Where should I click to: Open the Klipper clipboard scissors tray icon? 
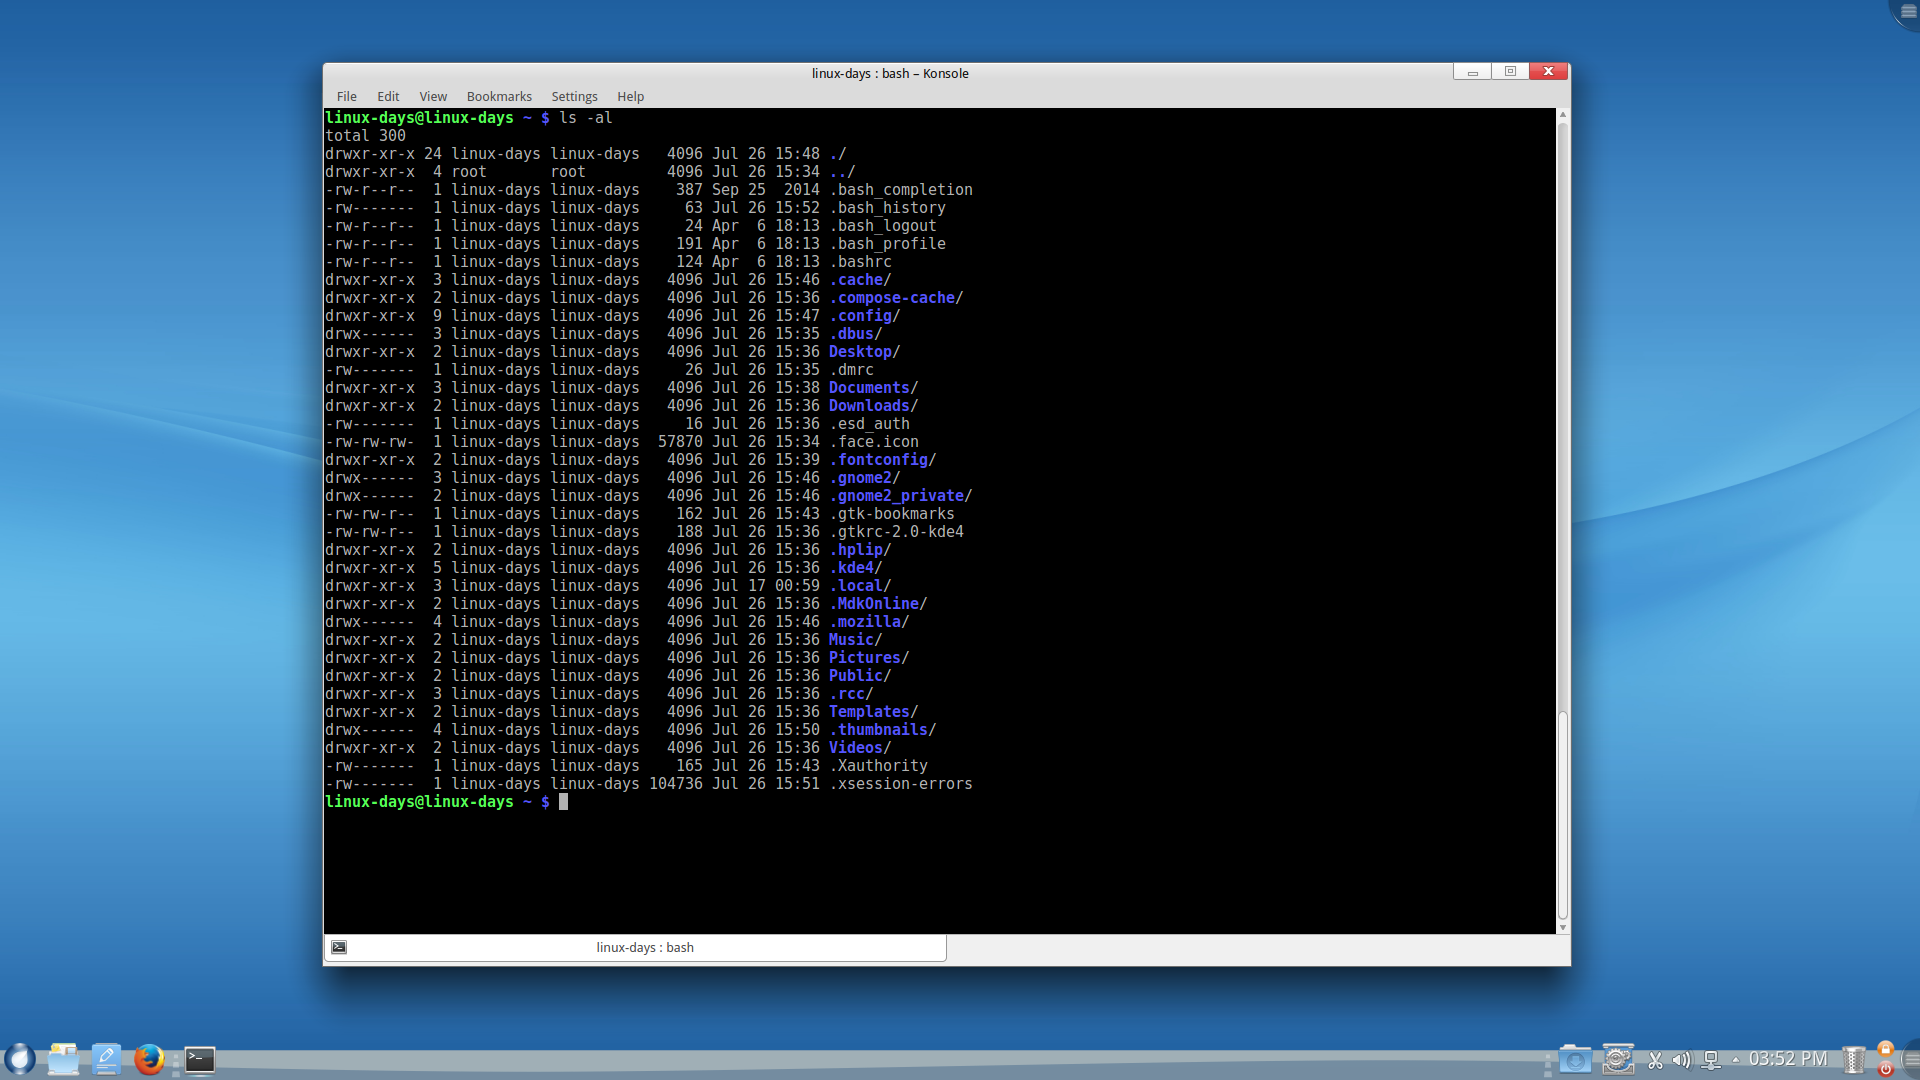point(1655,1060)
